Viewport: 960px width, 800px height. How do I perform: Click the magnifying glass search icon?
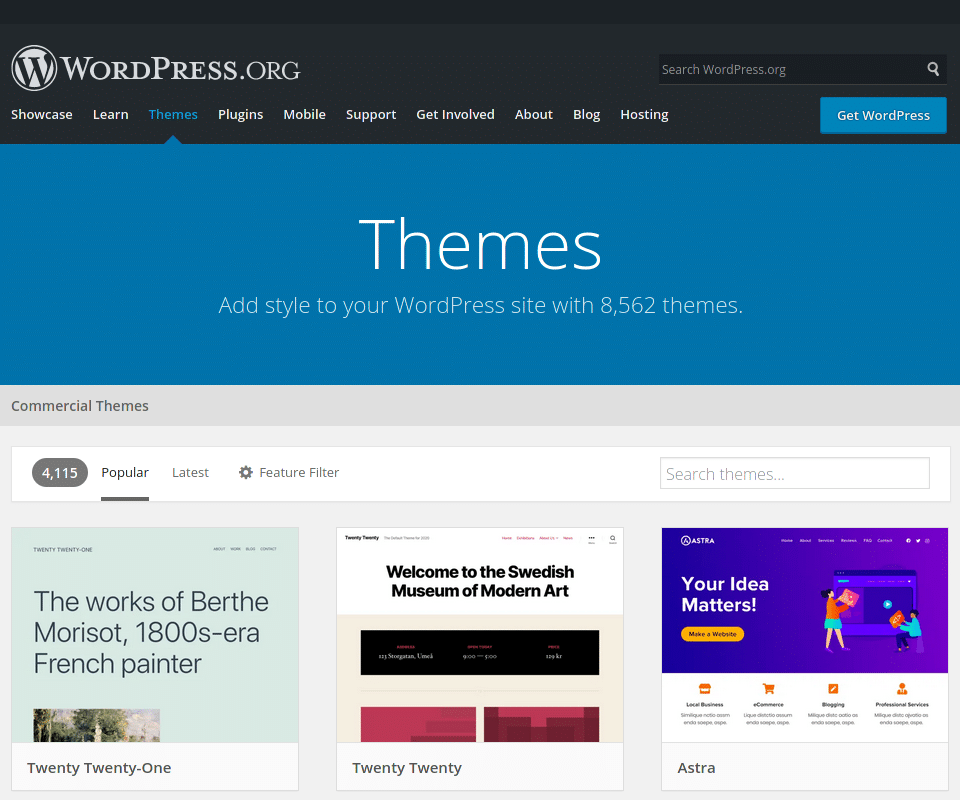coord(932,69)
